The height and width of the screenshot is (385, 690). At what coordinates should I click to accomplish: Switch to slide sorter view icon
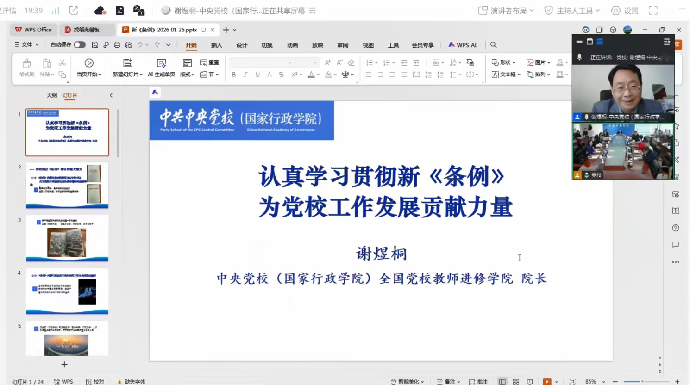(x=516, y=381)
